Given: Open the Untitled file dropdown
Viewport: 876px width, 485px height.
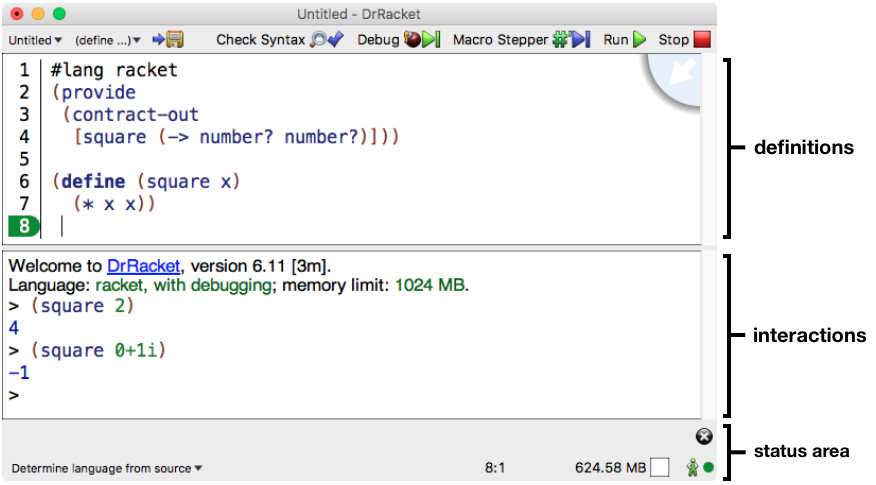Looking at the screenshot, I should (35, 40).
